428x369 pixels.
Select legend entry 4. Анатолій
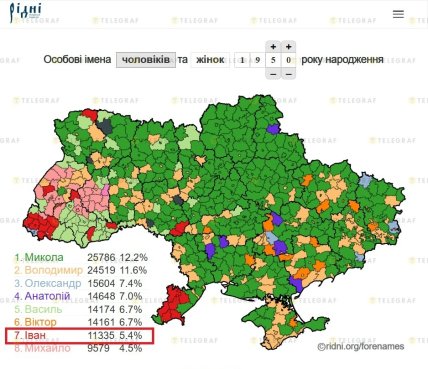pyautogui.click(x=42, y=296)
